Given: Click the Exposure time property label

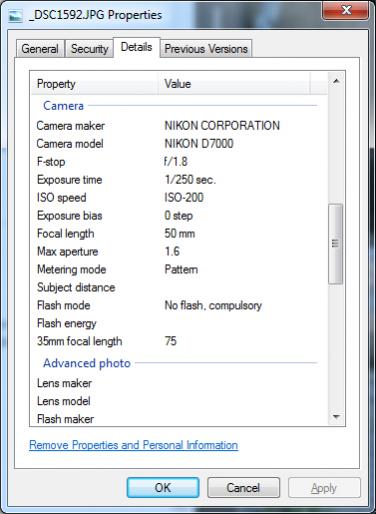Looking at the screenshot, I should click(x=70, y=180).
